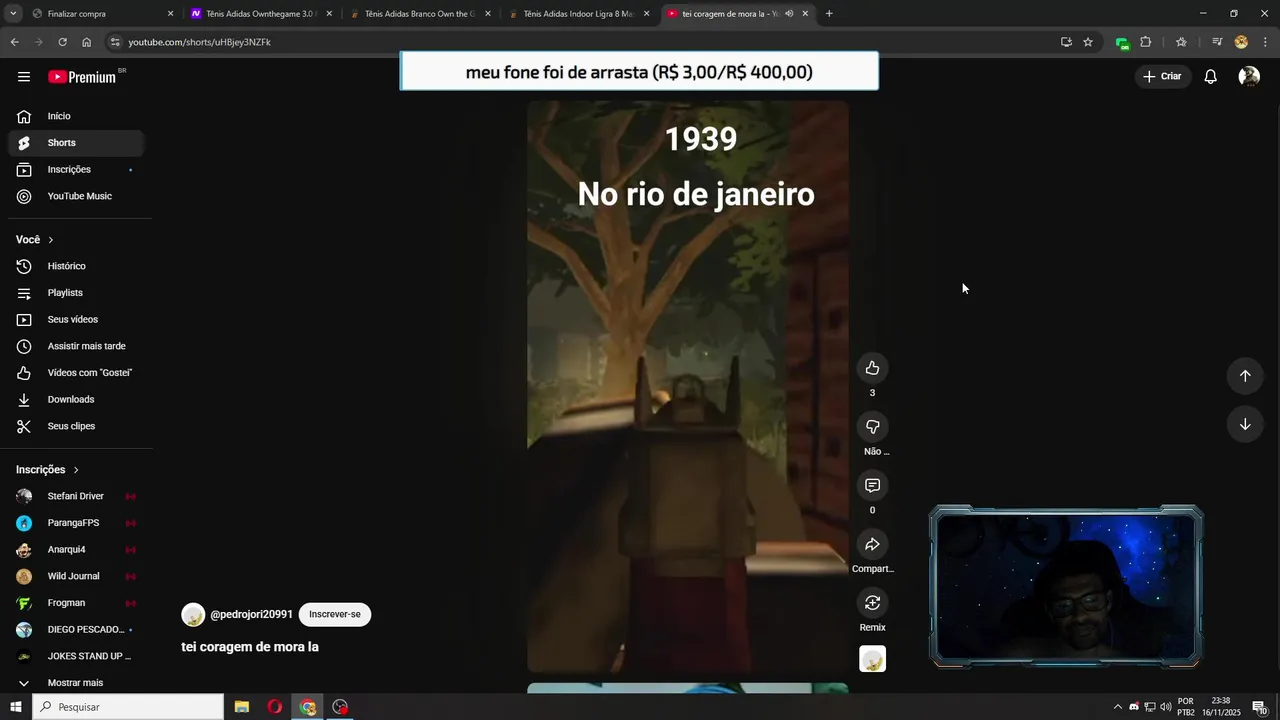Open the @pedrojori20991 channel link
1280x720 pixels.
(x=251, y=614)
